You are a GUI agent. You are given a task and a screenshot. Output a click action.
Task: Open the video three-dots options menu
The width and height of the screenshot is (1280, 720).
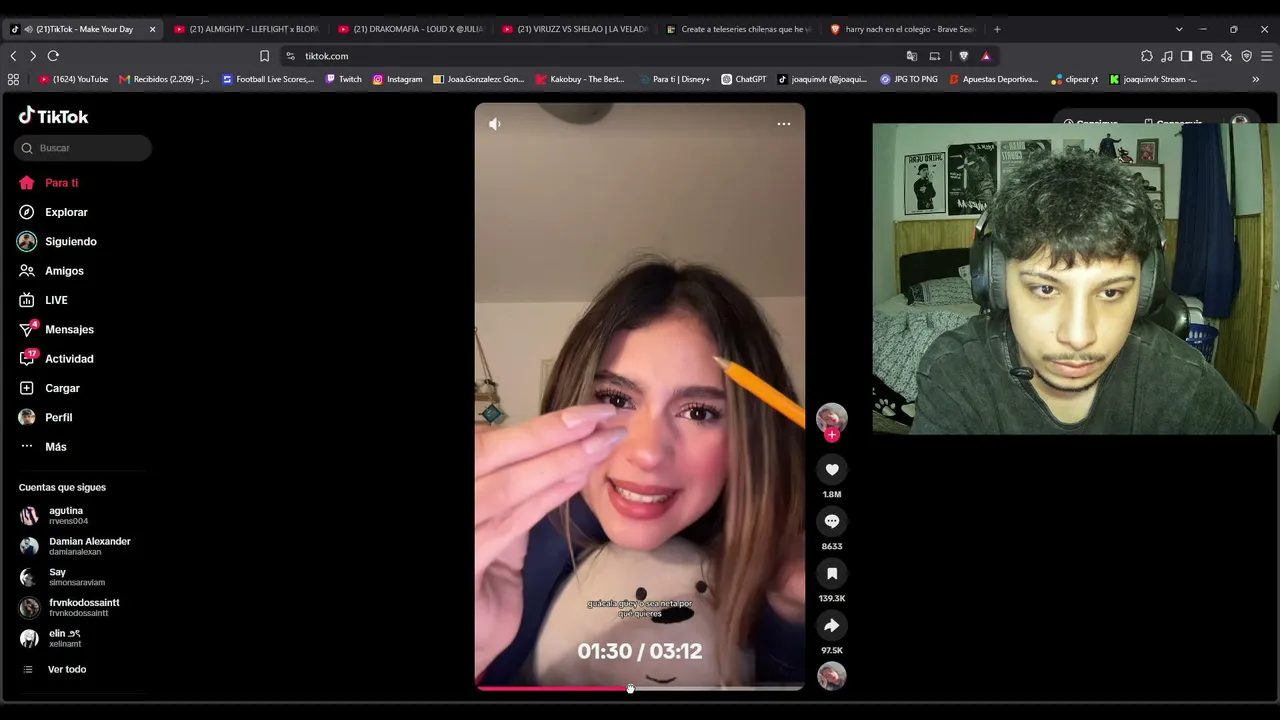coord(784,124)
